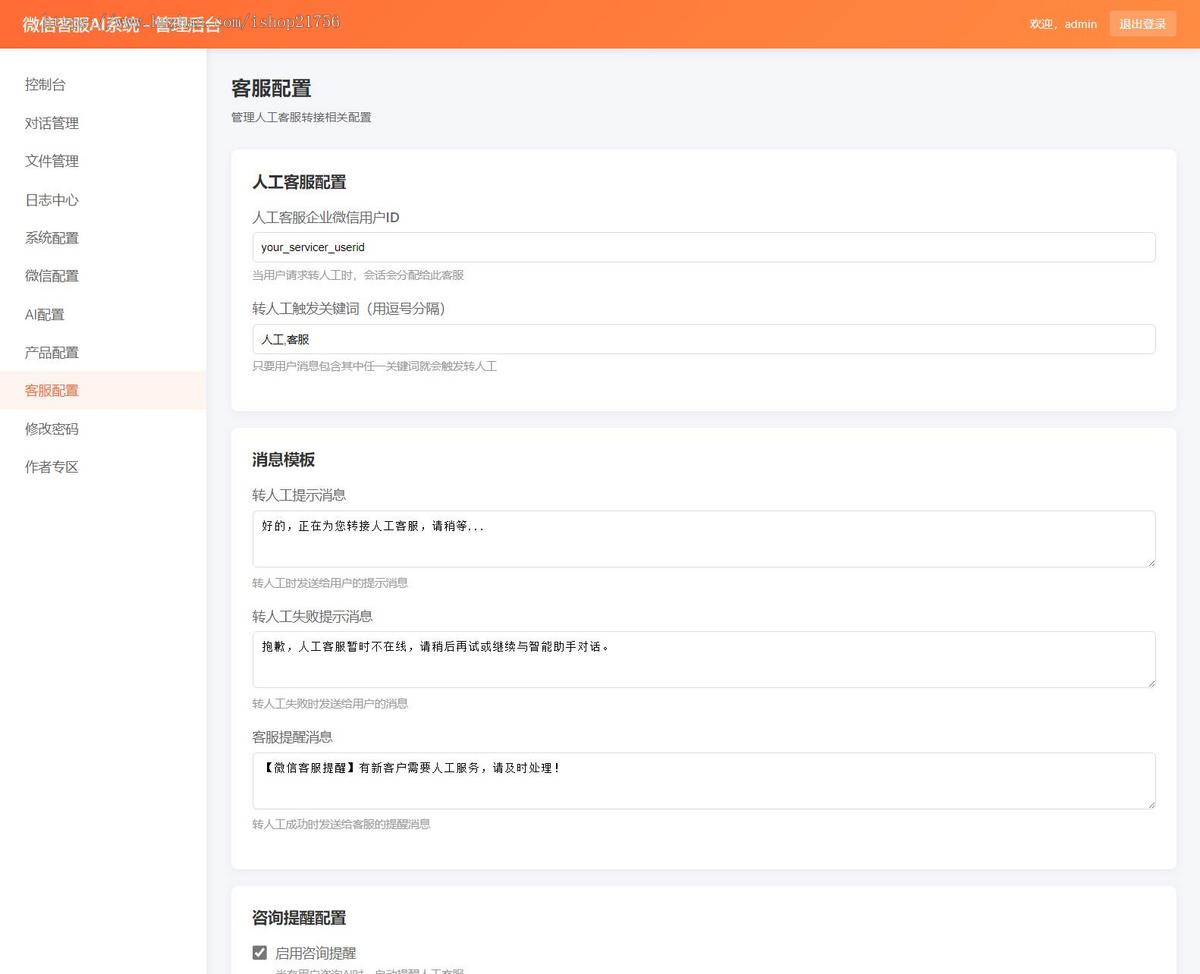Viewport: 1200px width, 974px height.
Task: Click hint 只要用户消息包含其中任一关键词就会触发转人工
Action: [x=374, y=366]
